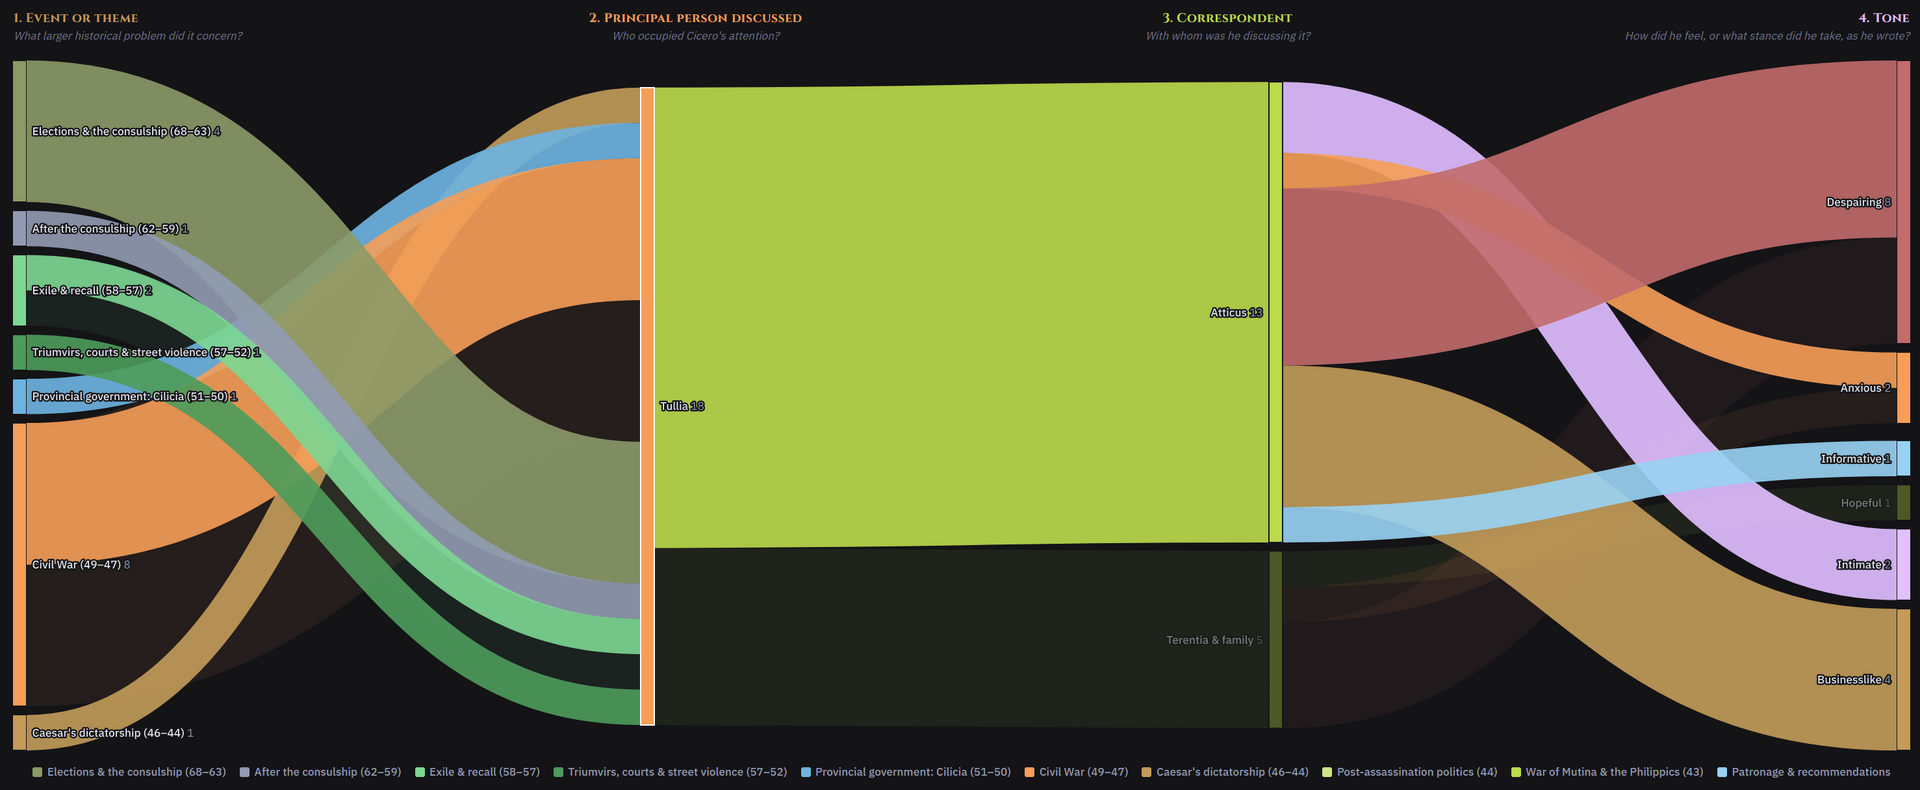Click the legend swatch for After the consulship
The width and height of the screenshot is (1920, 790).
coord(245,772)
